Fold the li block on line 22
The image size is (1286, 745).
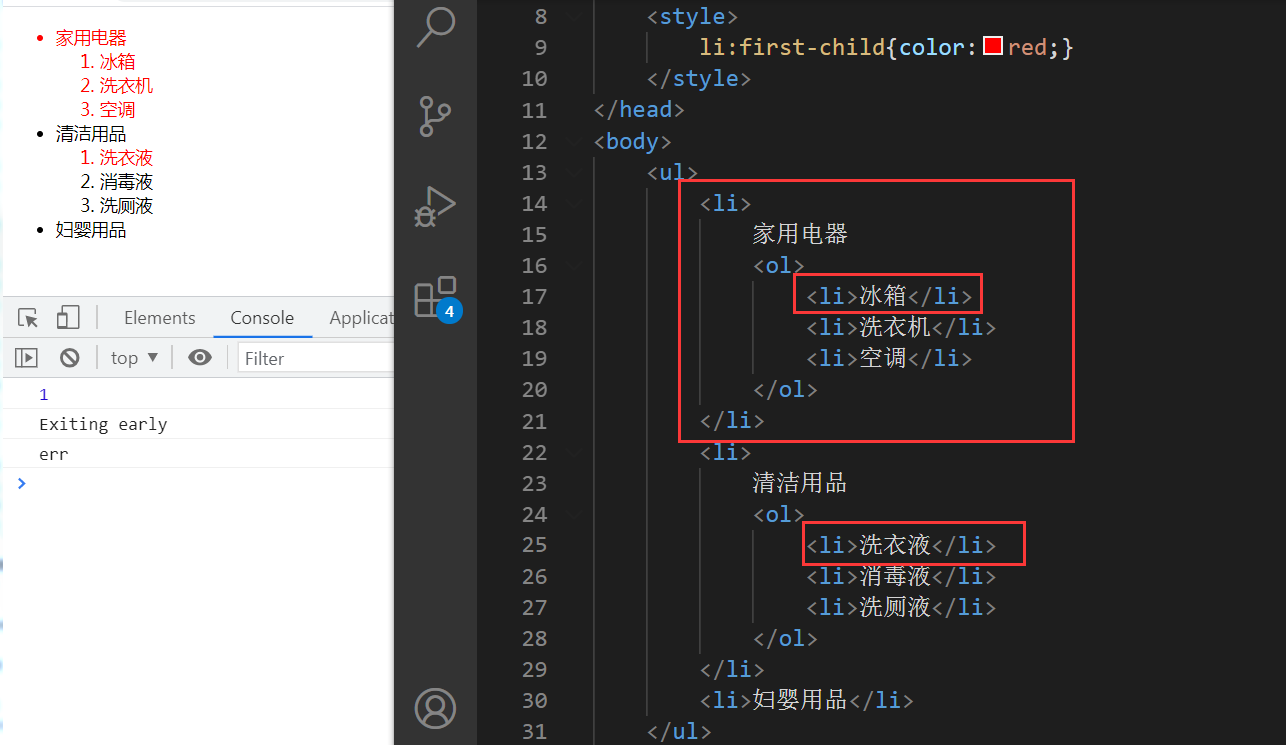pyautogui.click(x=574, y=452)
